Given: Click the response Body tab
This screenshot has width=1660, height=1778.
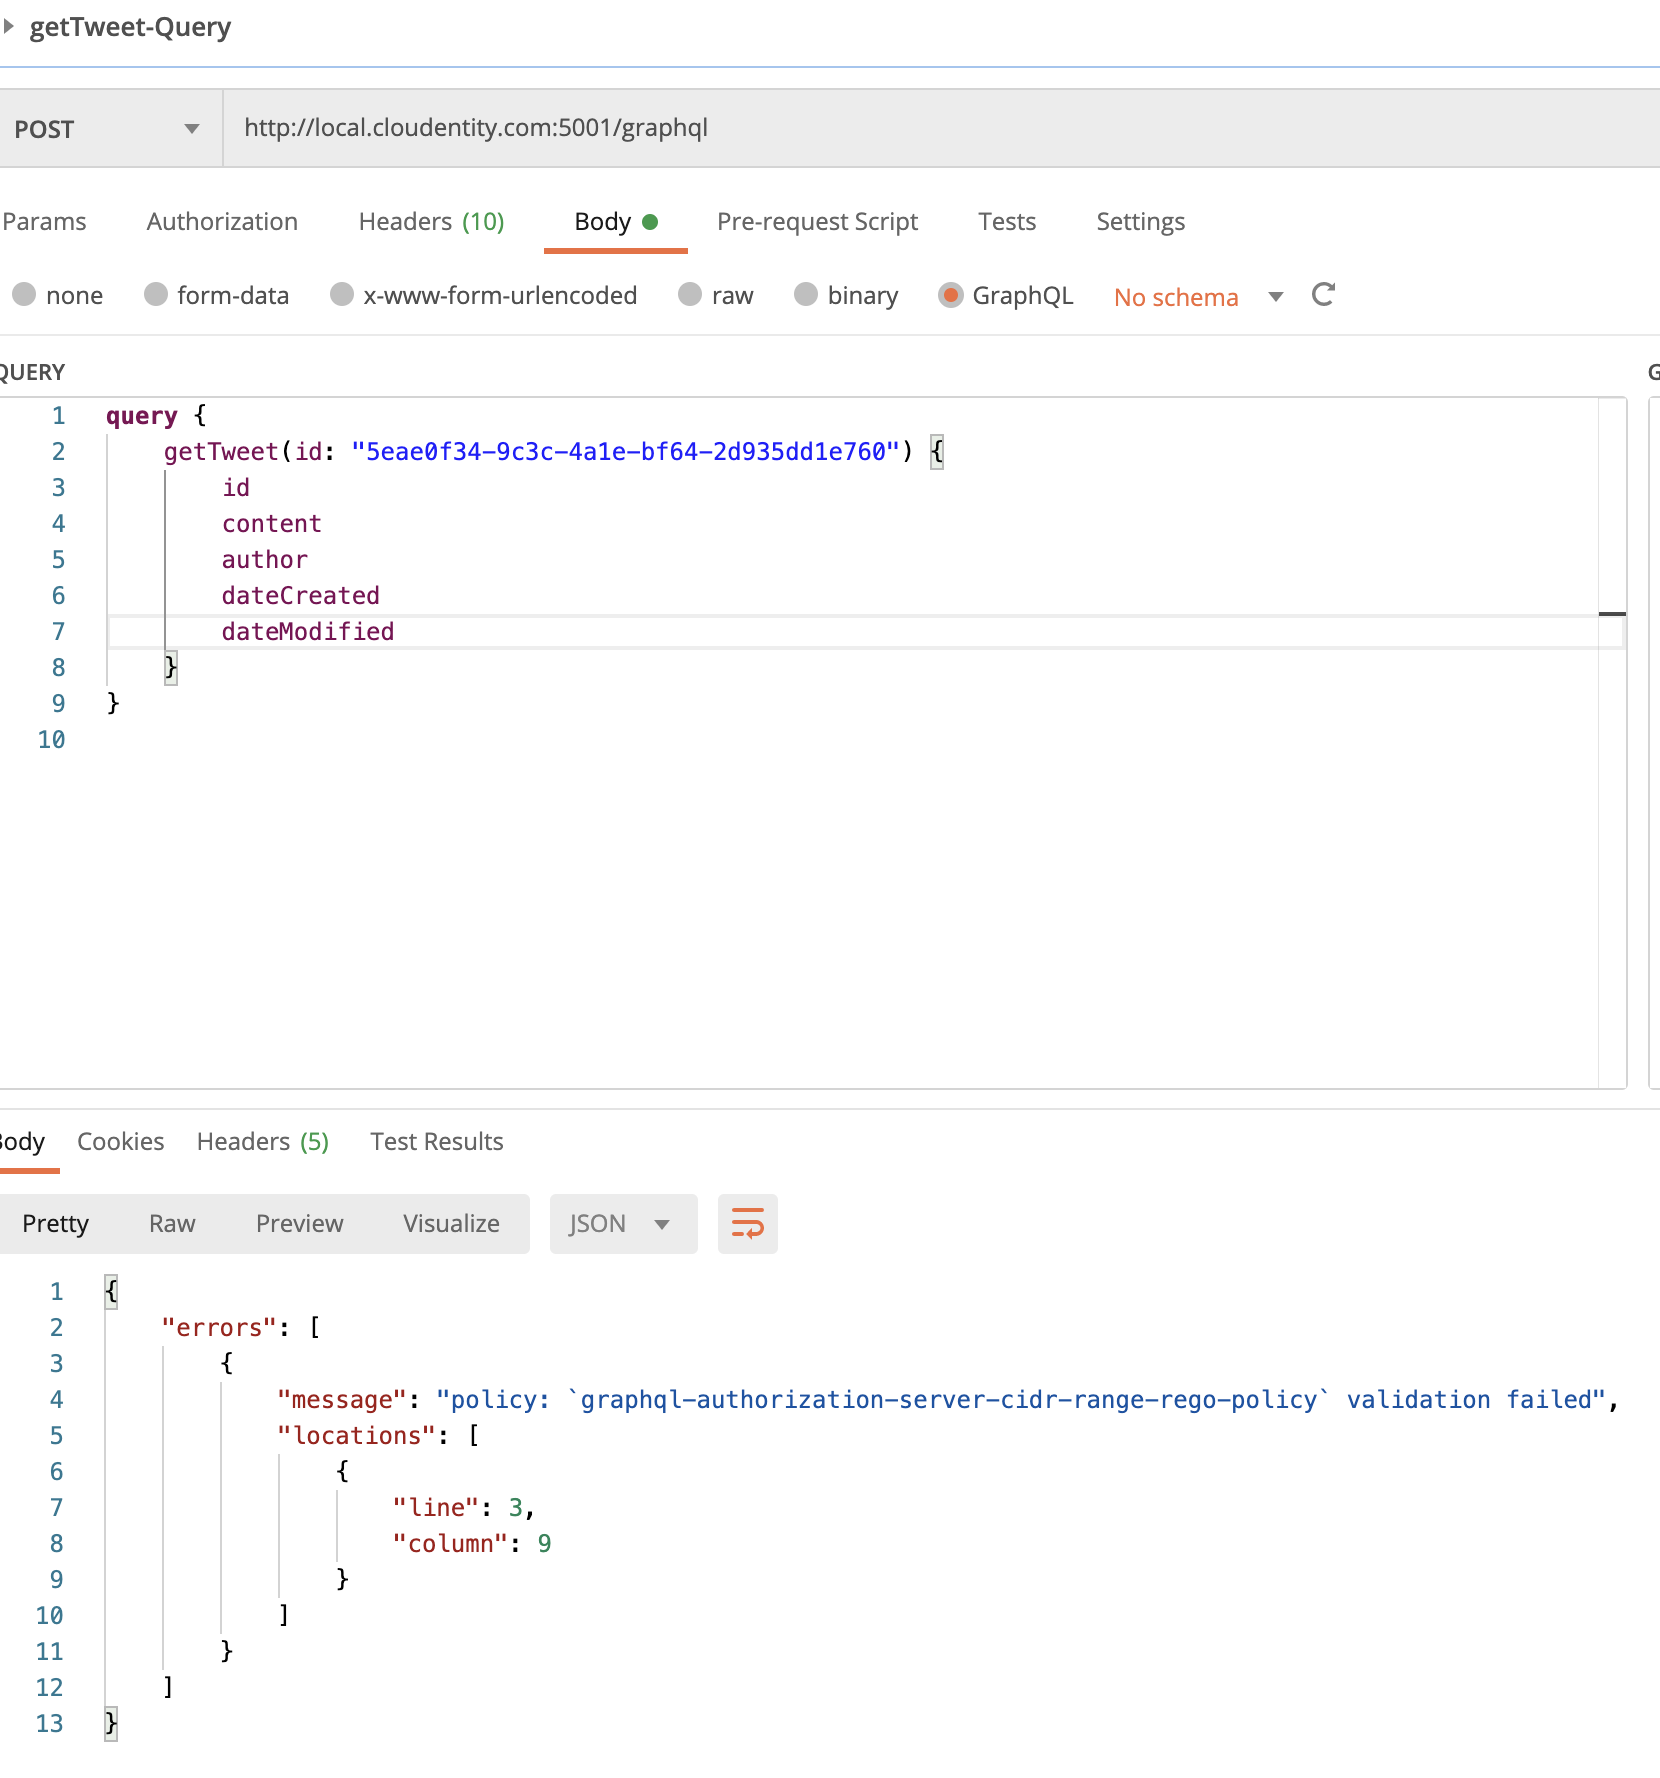Looking at the screenshot, I should [22, 1141].
